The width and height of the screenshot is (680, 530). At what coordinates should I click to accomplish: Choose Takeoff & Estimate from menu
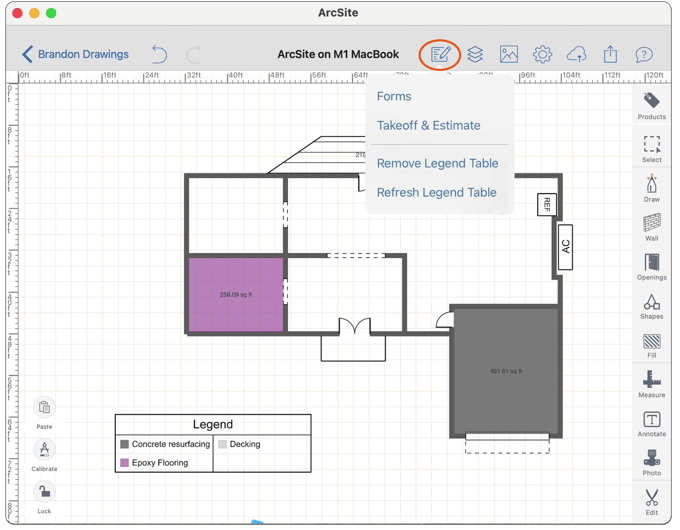(428, 125)
